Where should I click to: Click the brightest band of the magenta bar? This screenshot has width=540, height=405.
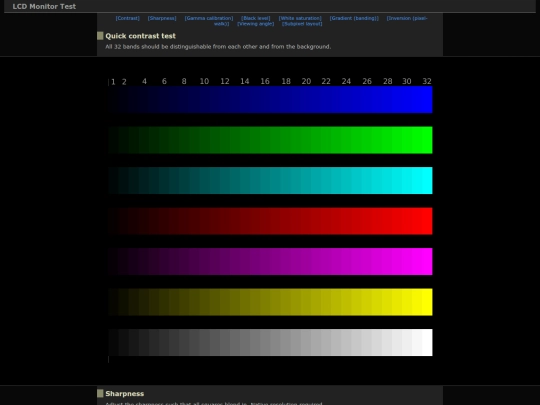(427, 261)
